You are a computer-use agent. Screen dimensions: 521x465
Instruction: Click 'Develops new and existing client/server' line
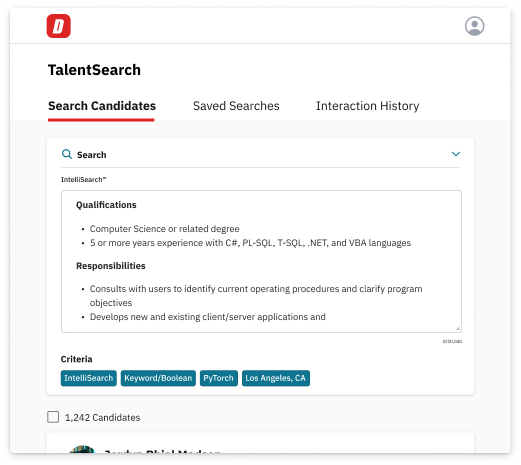[207, 317]
